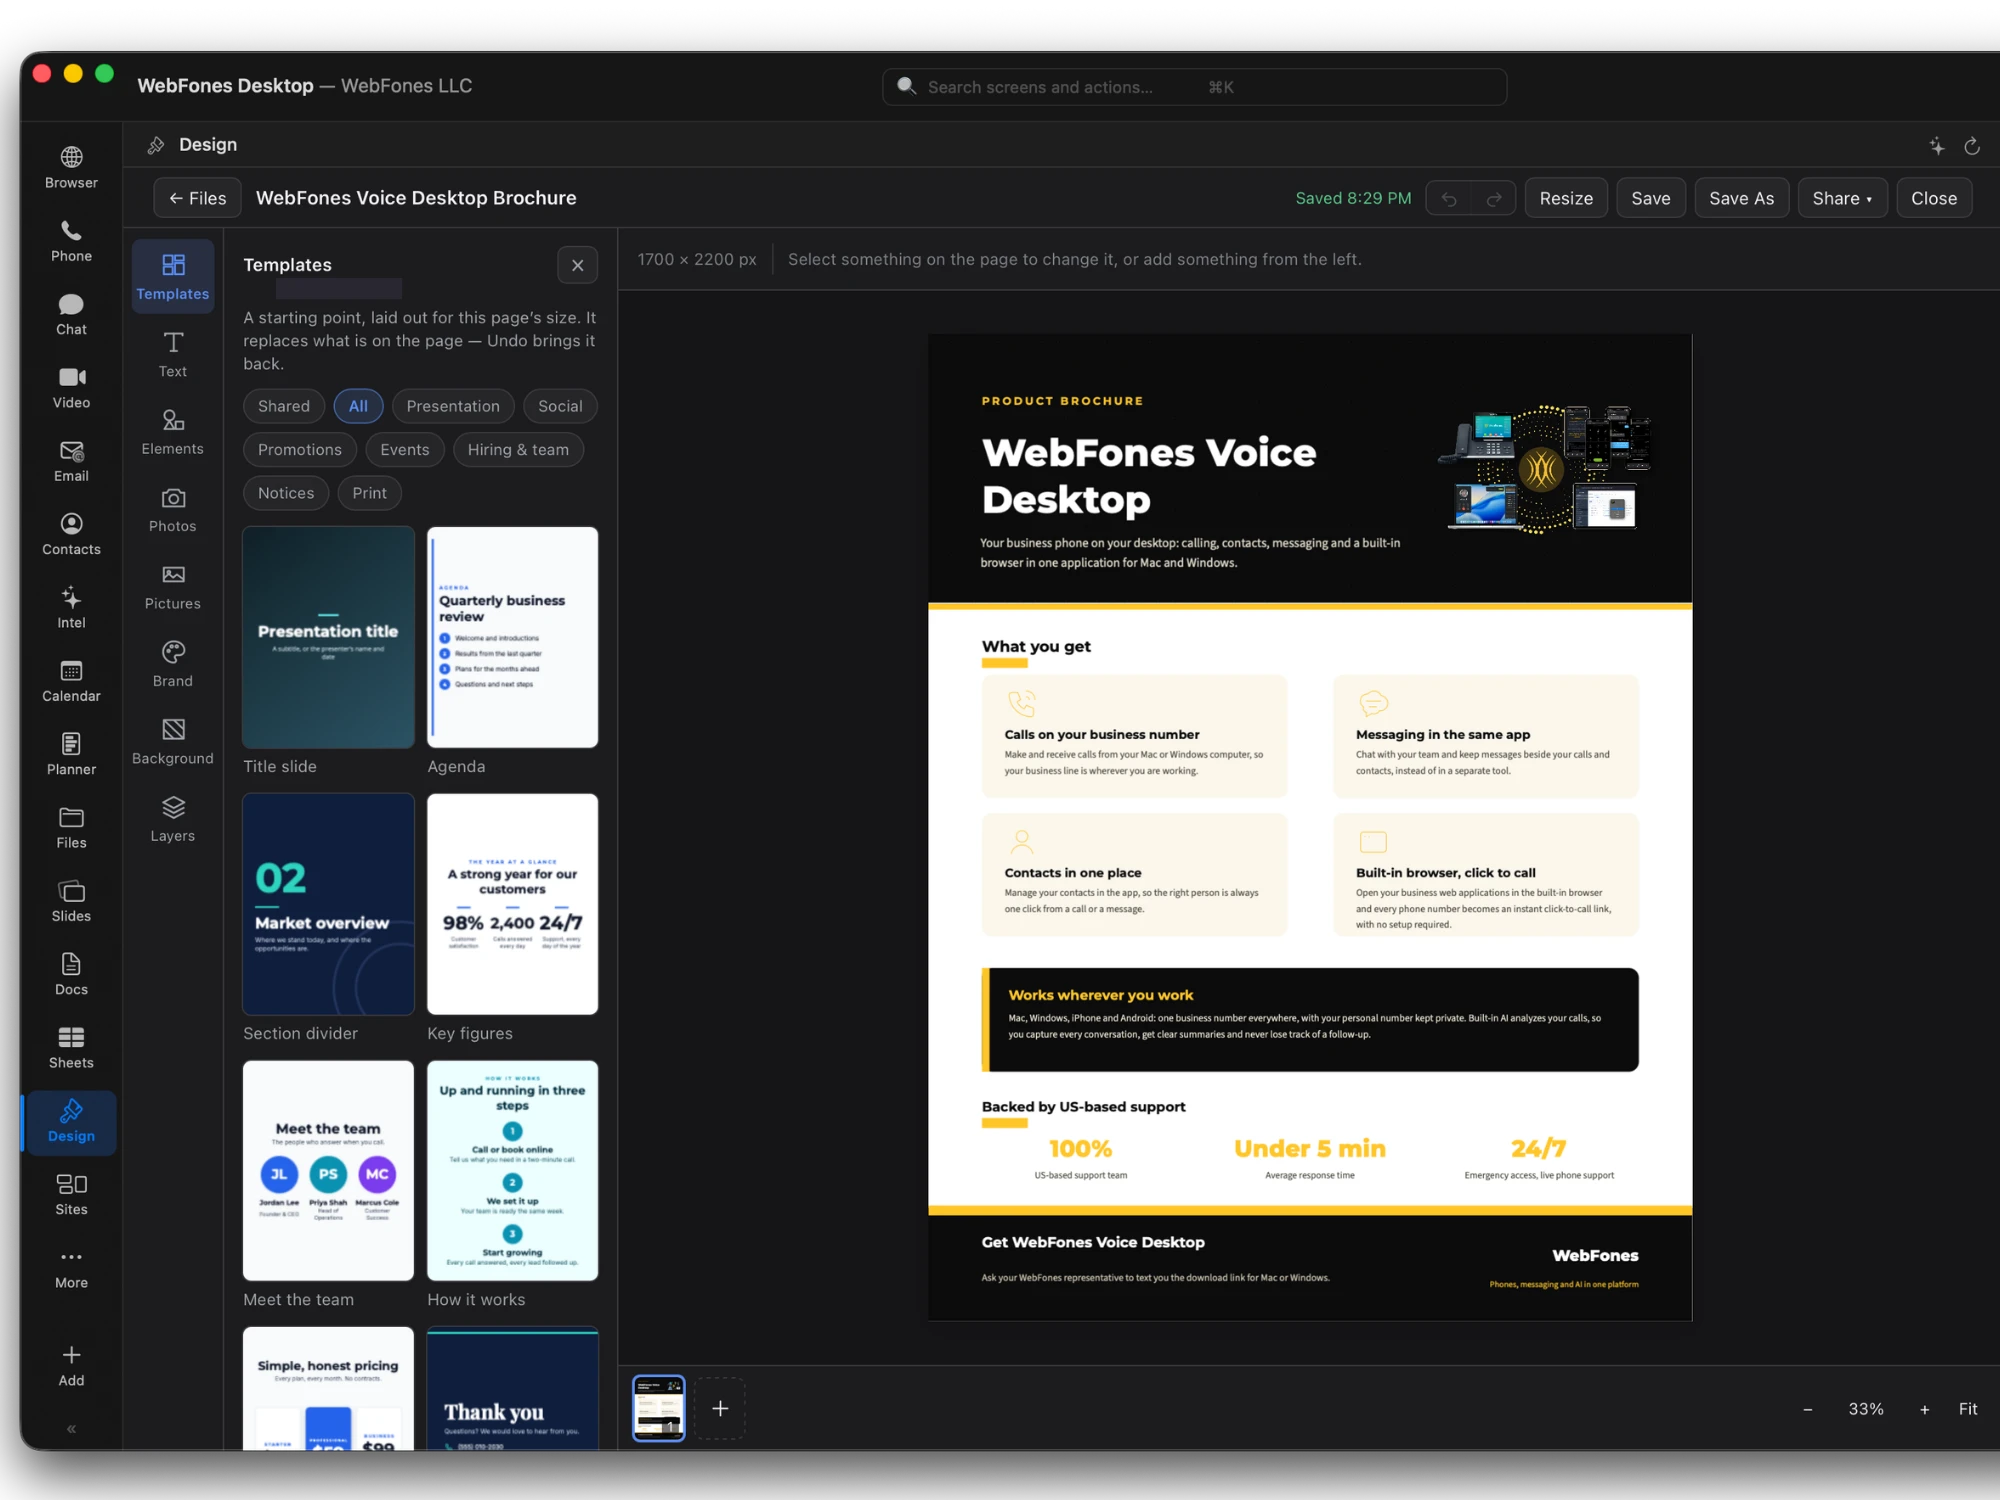
Task: Open Sites in the sidebar
Action: click(x=71, y=1194)
